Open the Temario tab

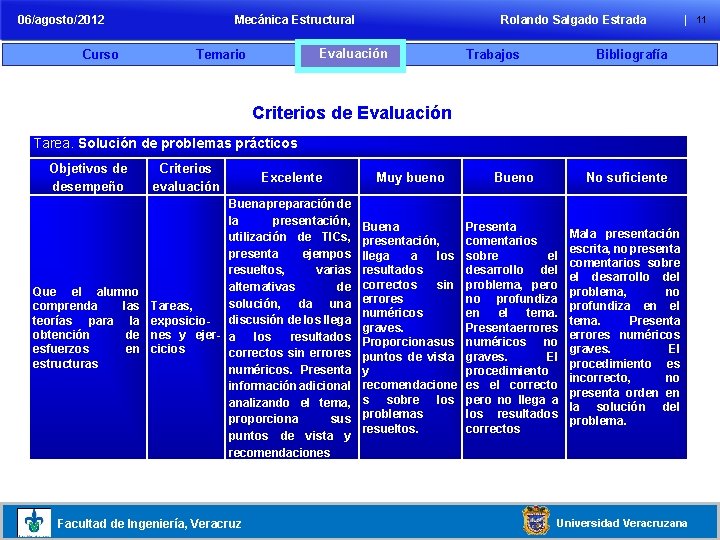pyautogui.click(x=220, y=54)
